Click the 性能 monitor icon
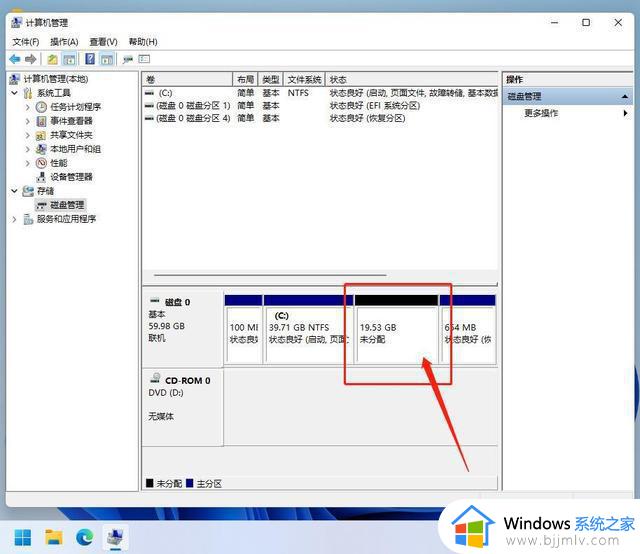The image size is (640, 554). 41,163
